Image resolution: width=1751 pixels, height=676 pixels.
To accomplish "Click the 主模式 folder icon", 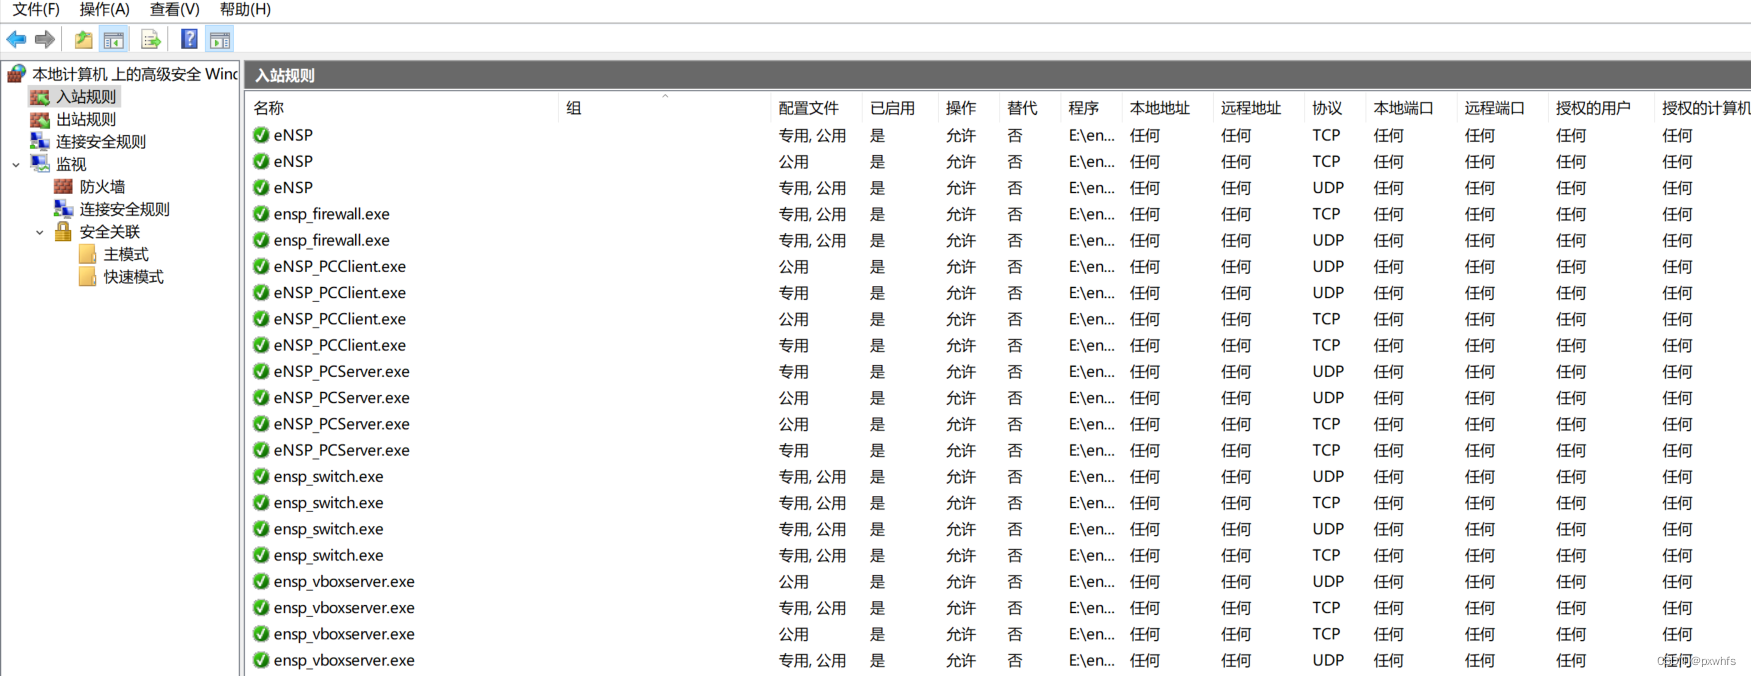I will pos(88,254).
